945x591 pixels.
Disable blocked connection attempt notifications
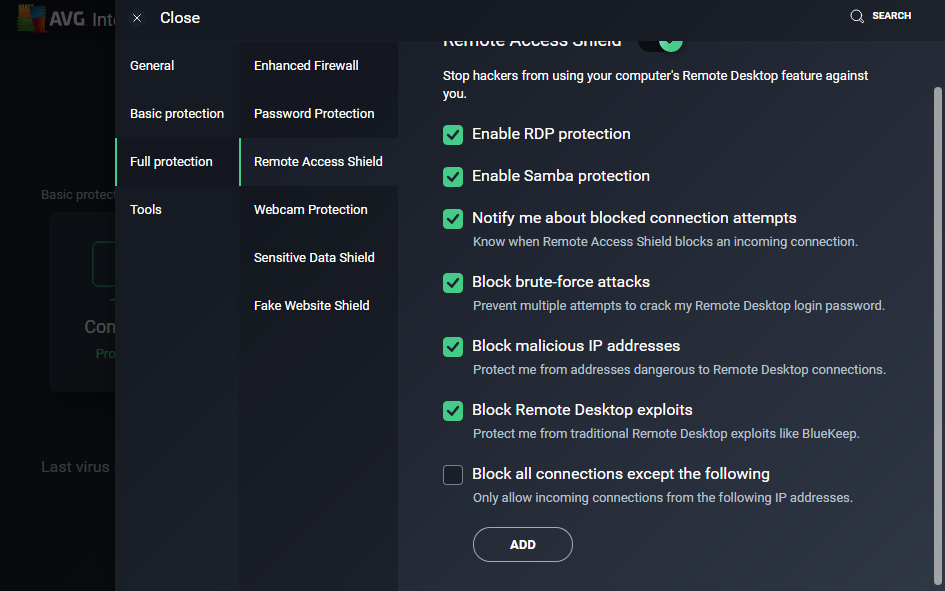pyautogui.click(x=453, y=218)
